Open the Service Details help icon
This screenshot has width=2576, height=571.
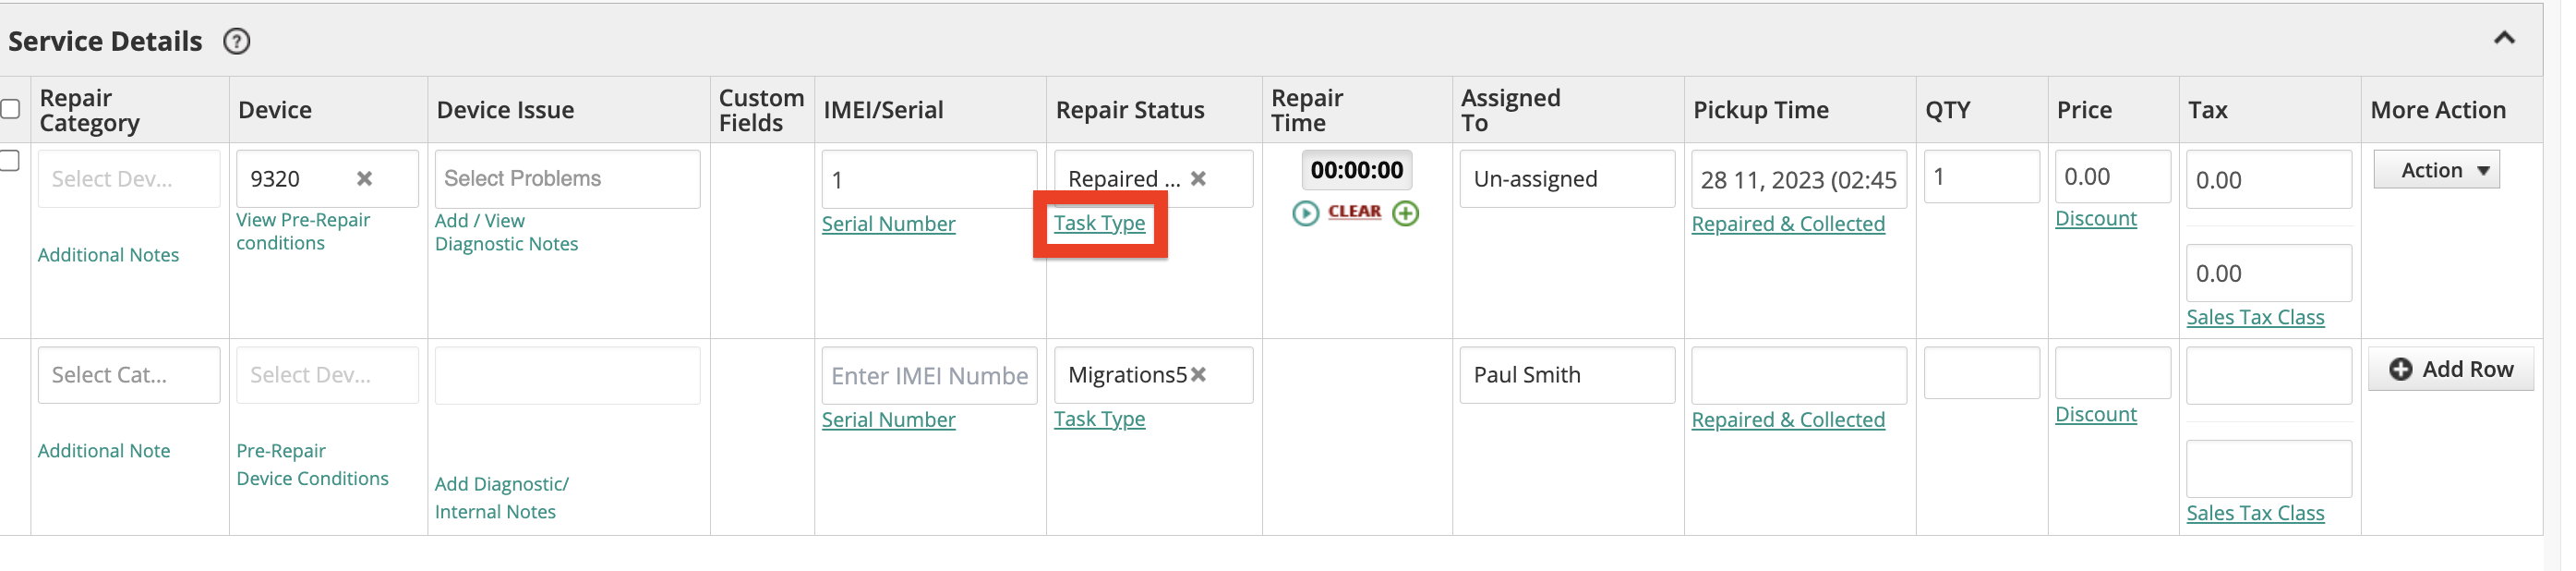[x=237, y=41]
